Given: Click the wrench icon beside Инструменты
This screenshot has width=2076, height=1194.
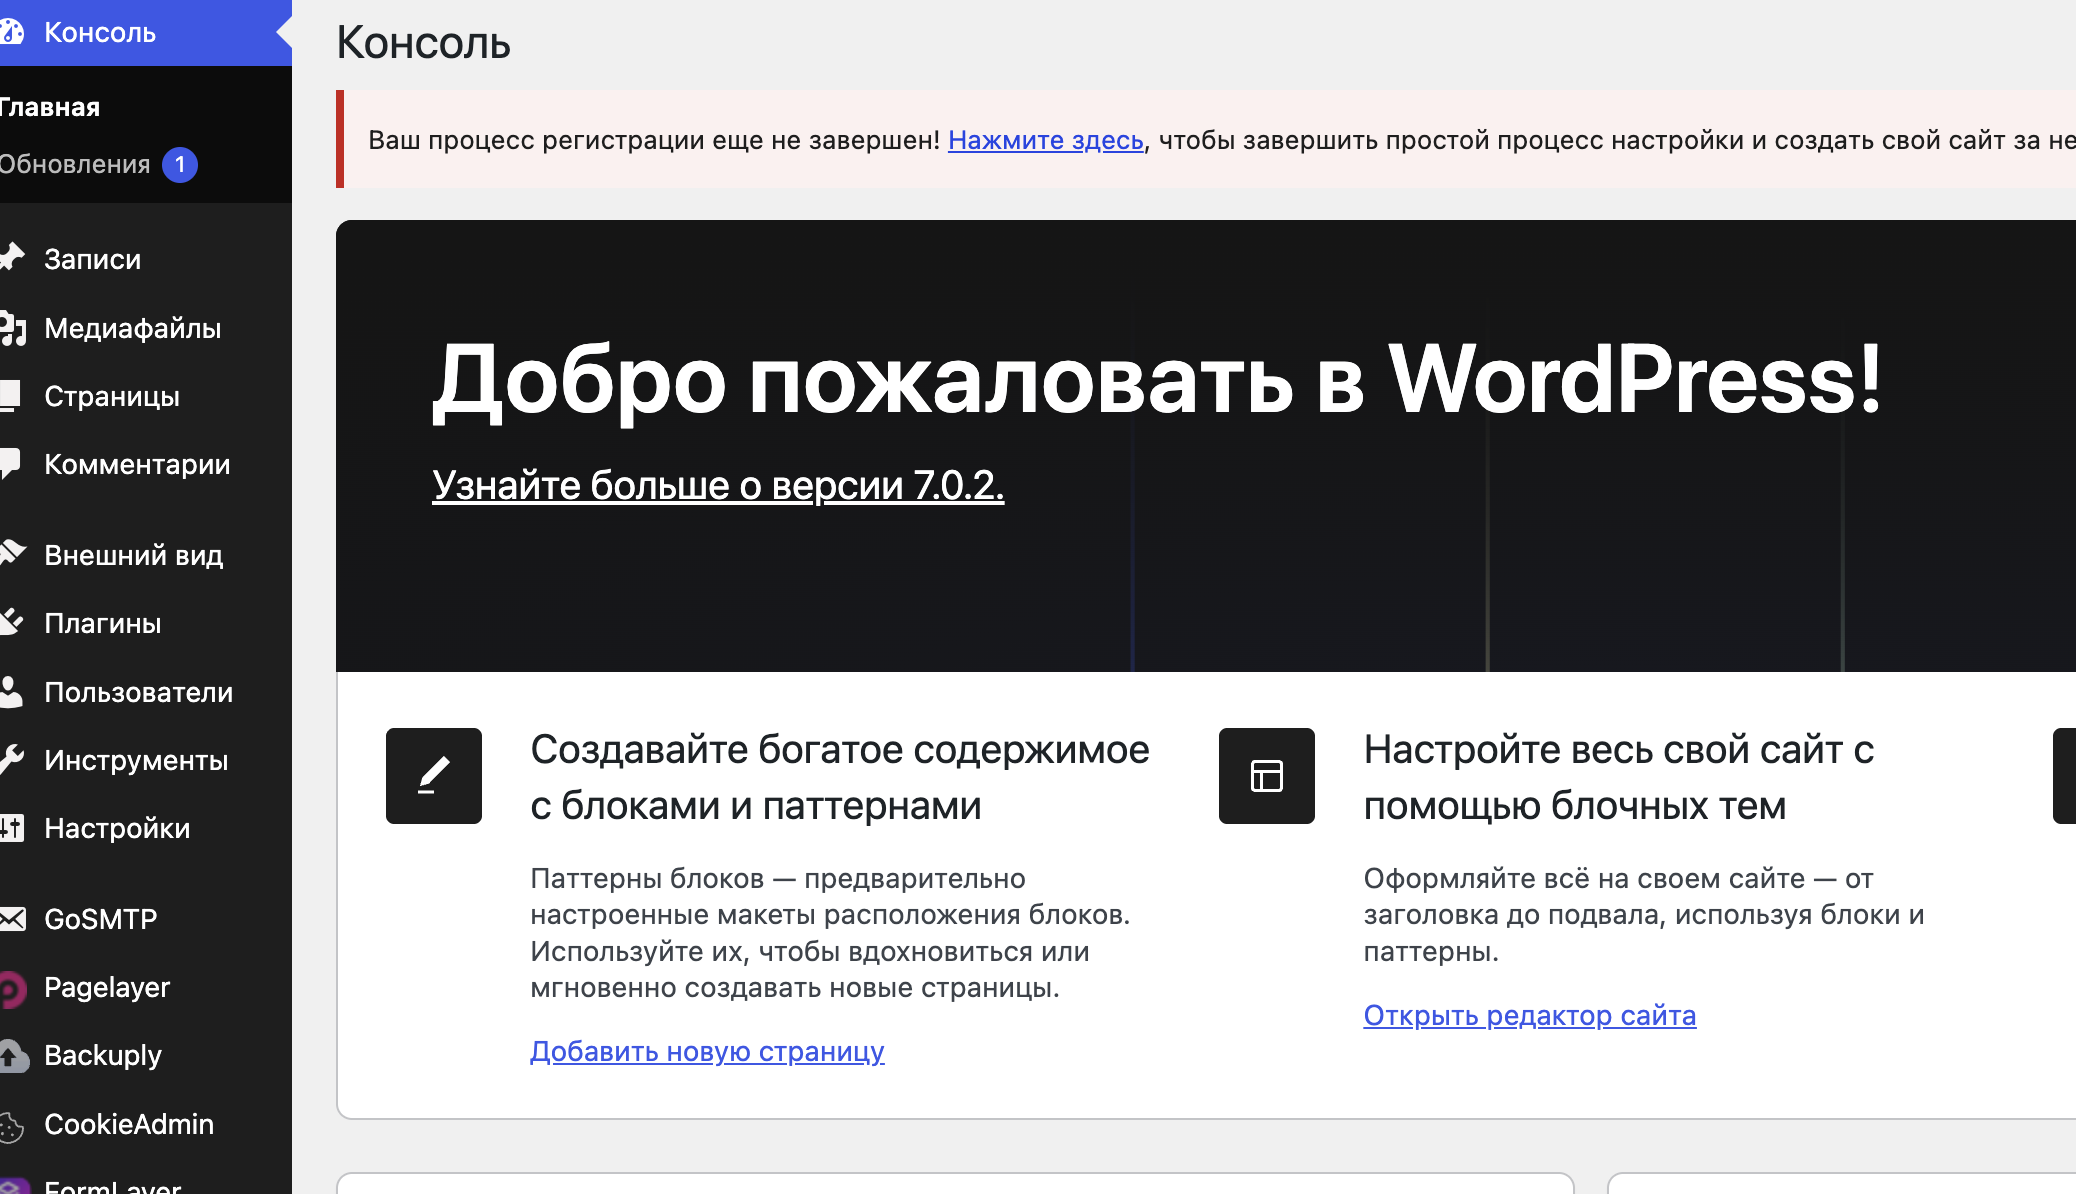Looking at the screenshot, I should (x=11, y=759).
